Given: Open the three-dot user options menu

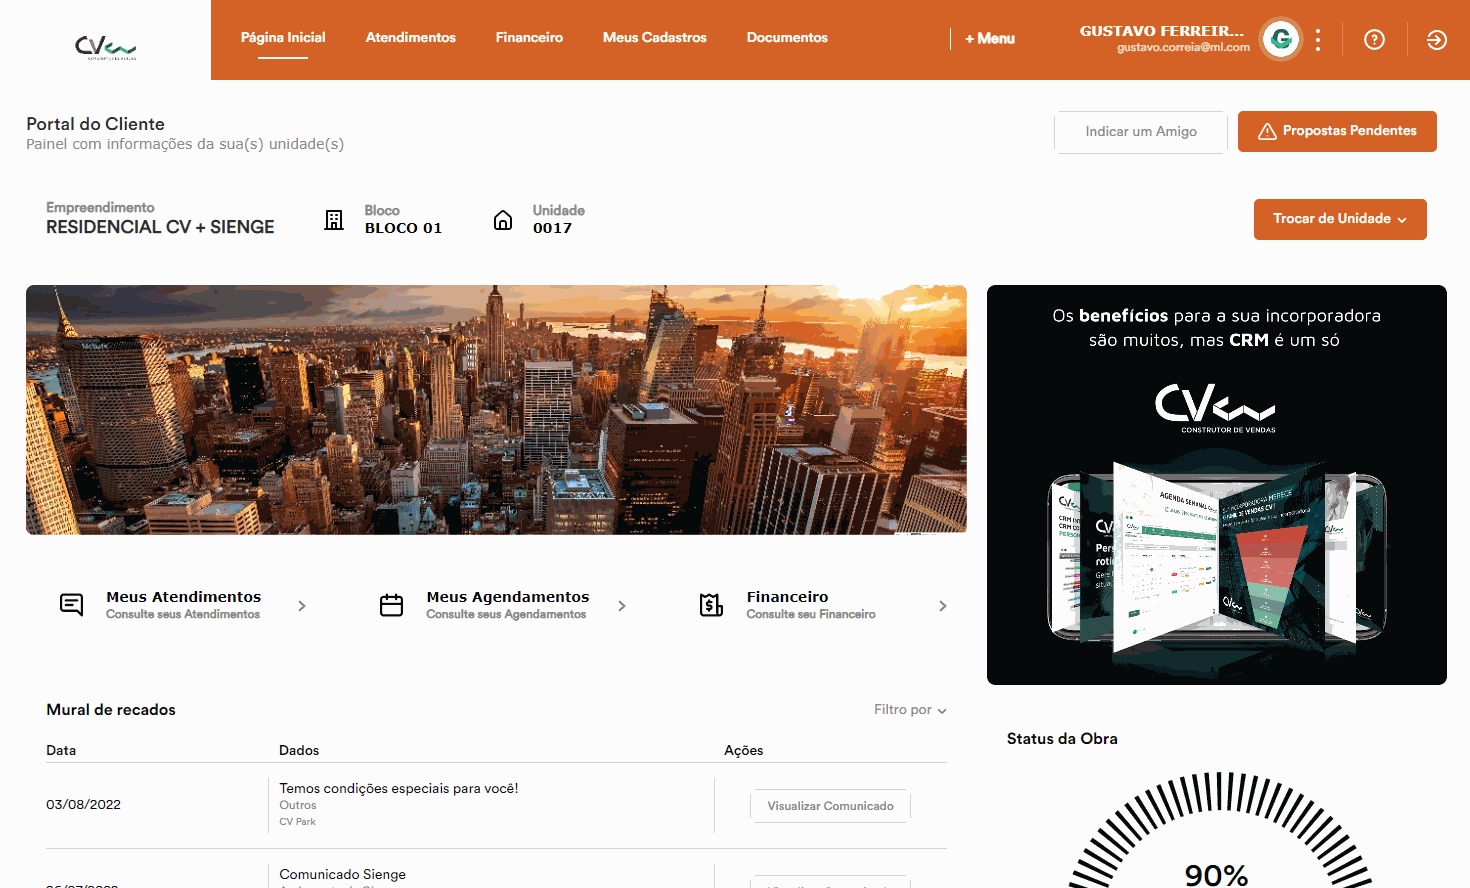Looking at the screenshot, I should coord(1318,40).
